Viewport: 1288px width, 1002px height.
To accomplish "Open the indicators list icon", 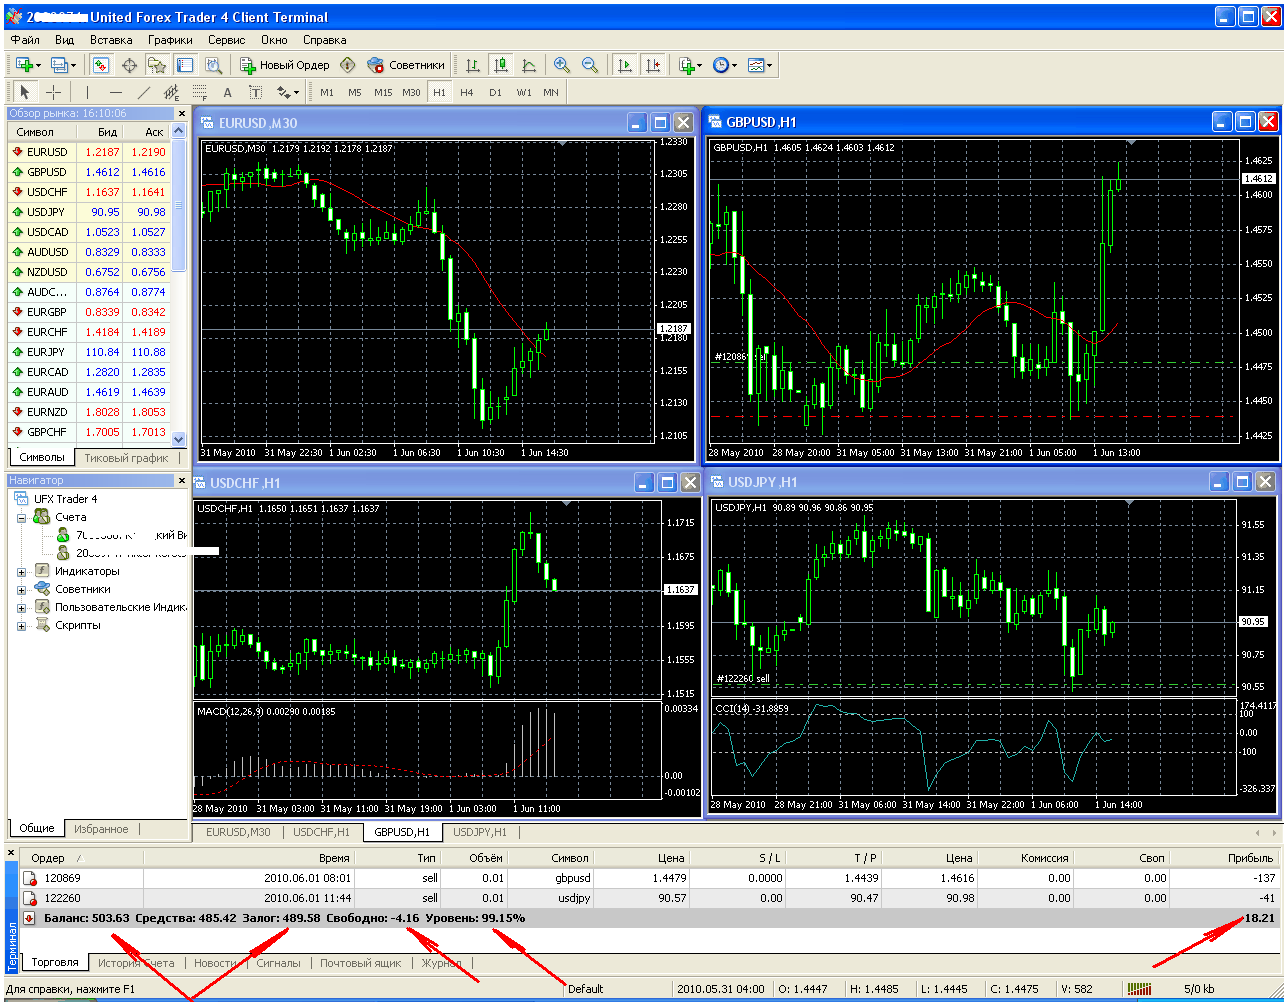I will click(x=686, y=65).
